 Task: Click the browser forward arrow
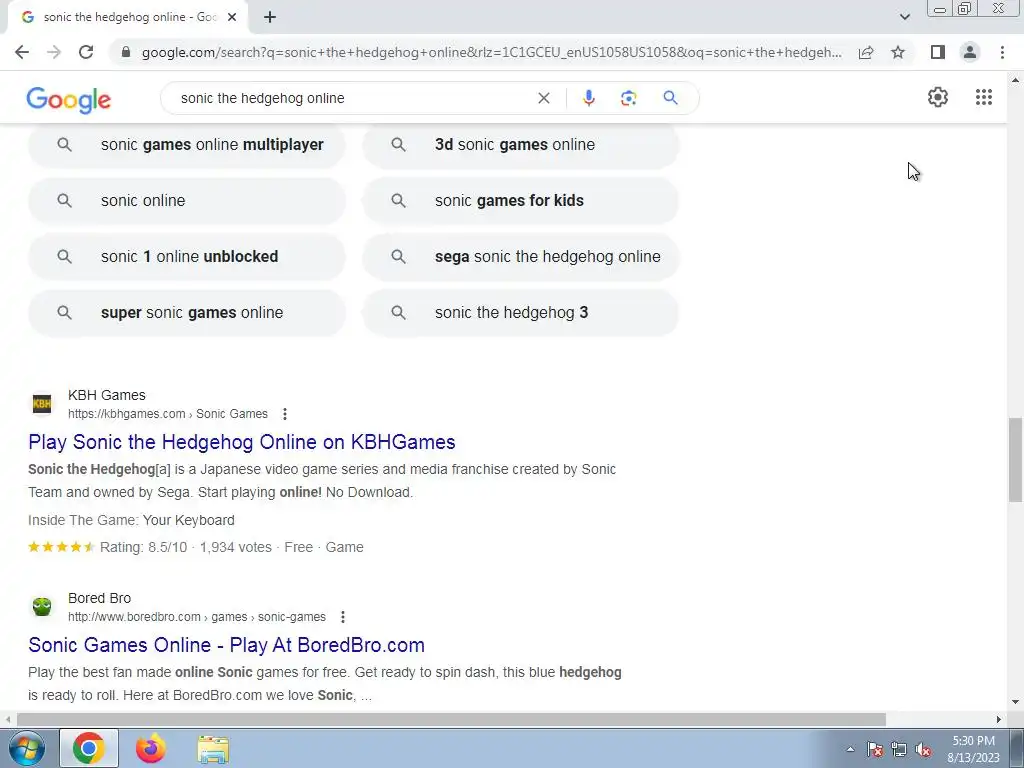point(54,52)
